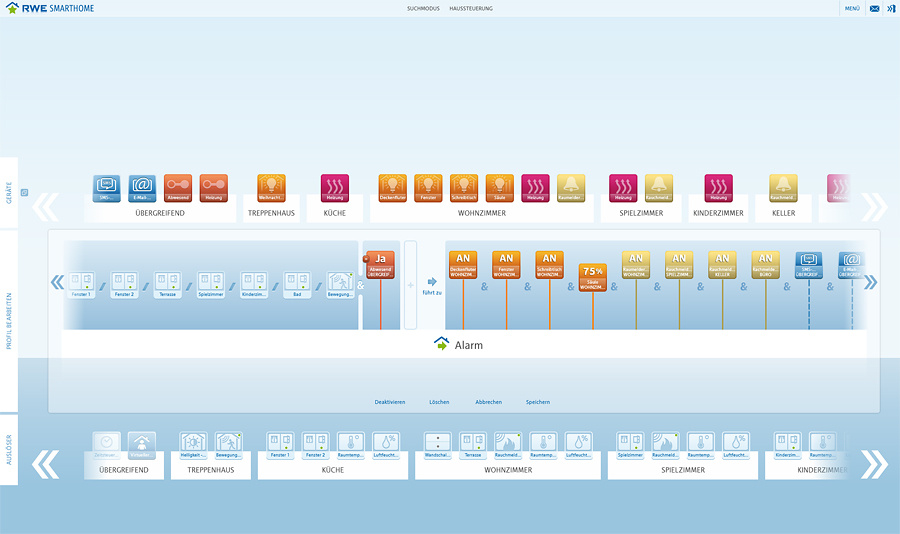Select Rauchmelder bell in Keller devices

point(783,188)
